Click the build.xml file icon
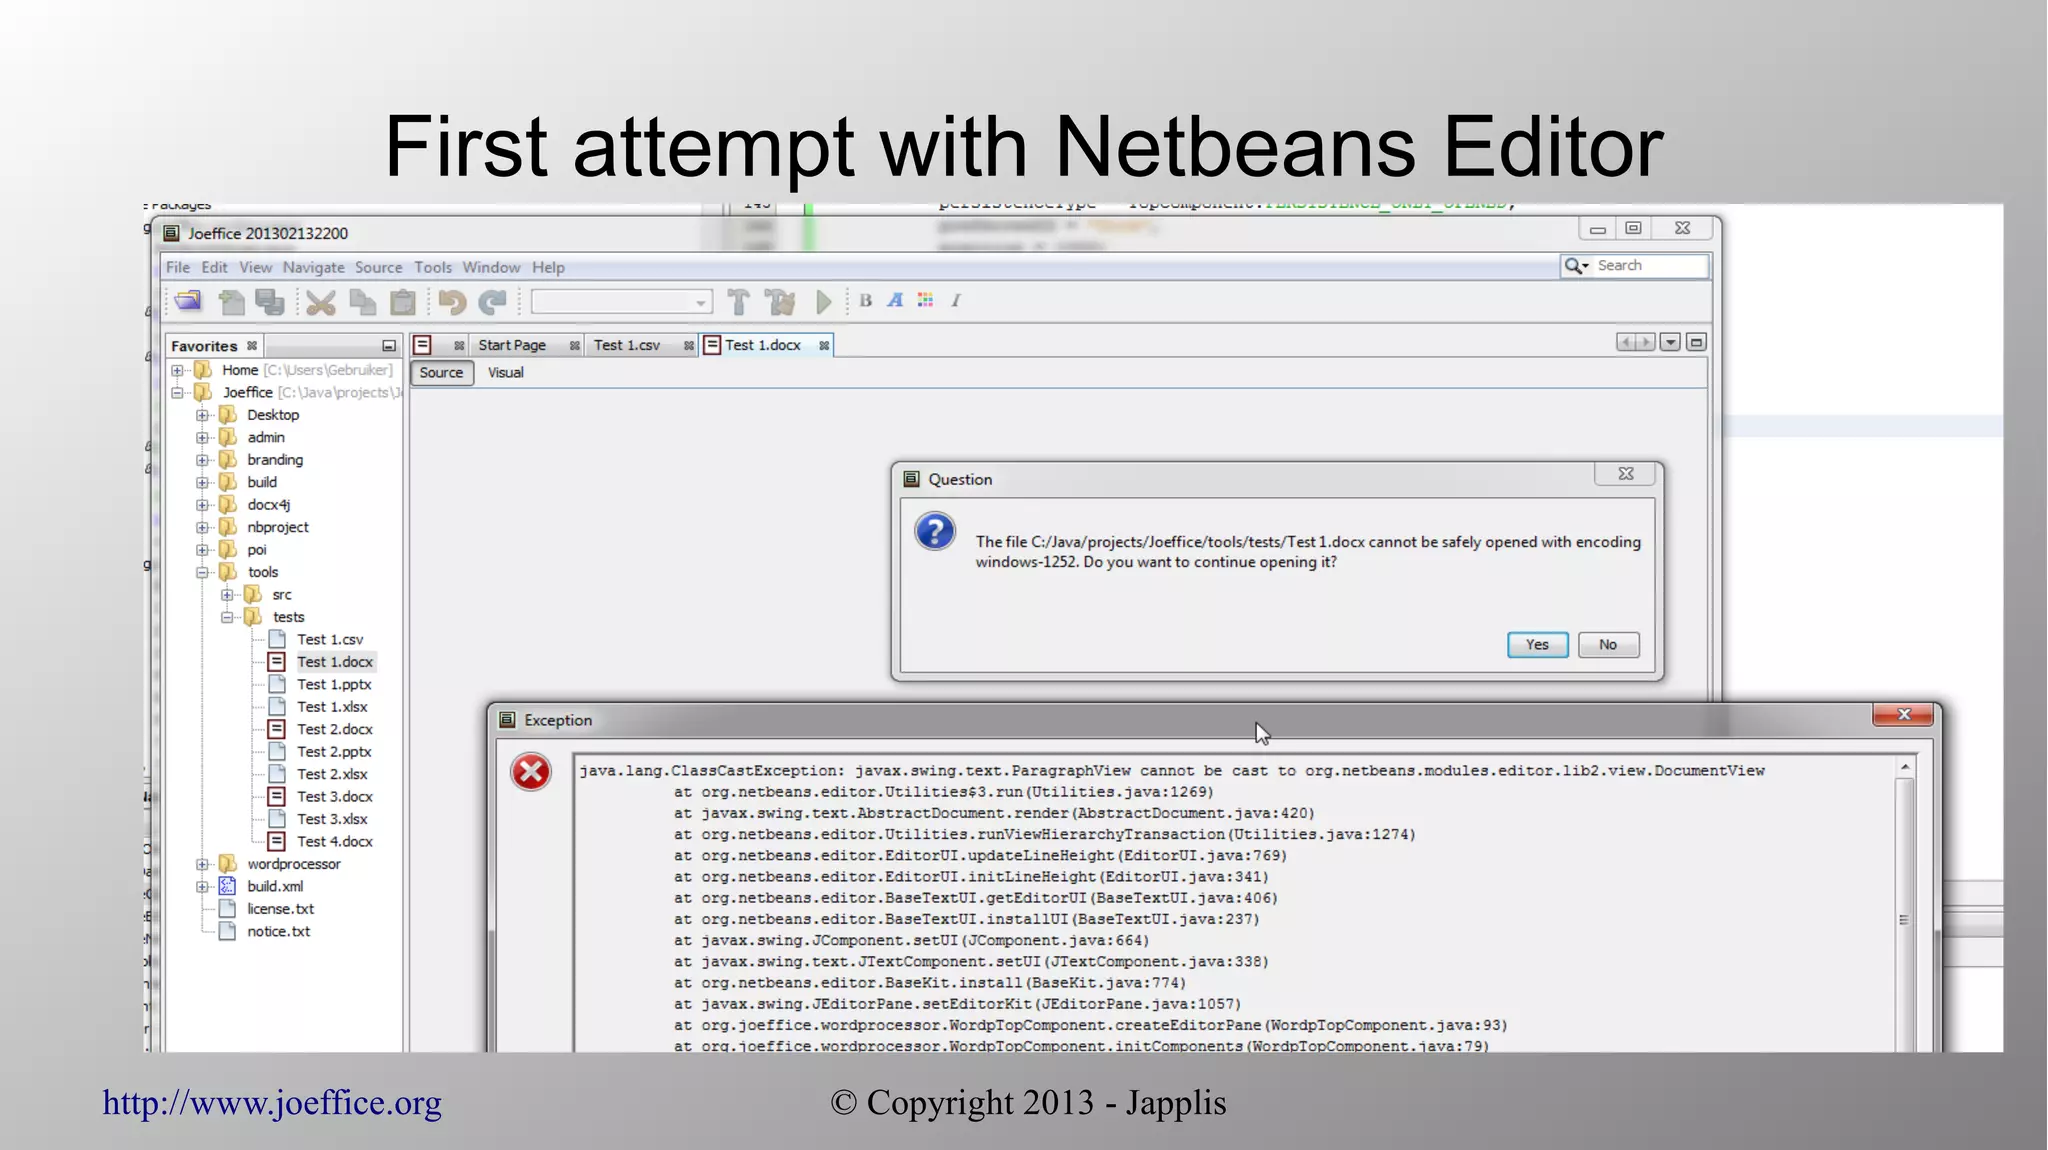Screen dimensions: 2048x1150 pos(228,886)
